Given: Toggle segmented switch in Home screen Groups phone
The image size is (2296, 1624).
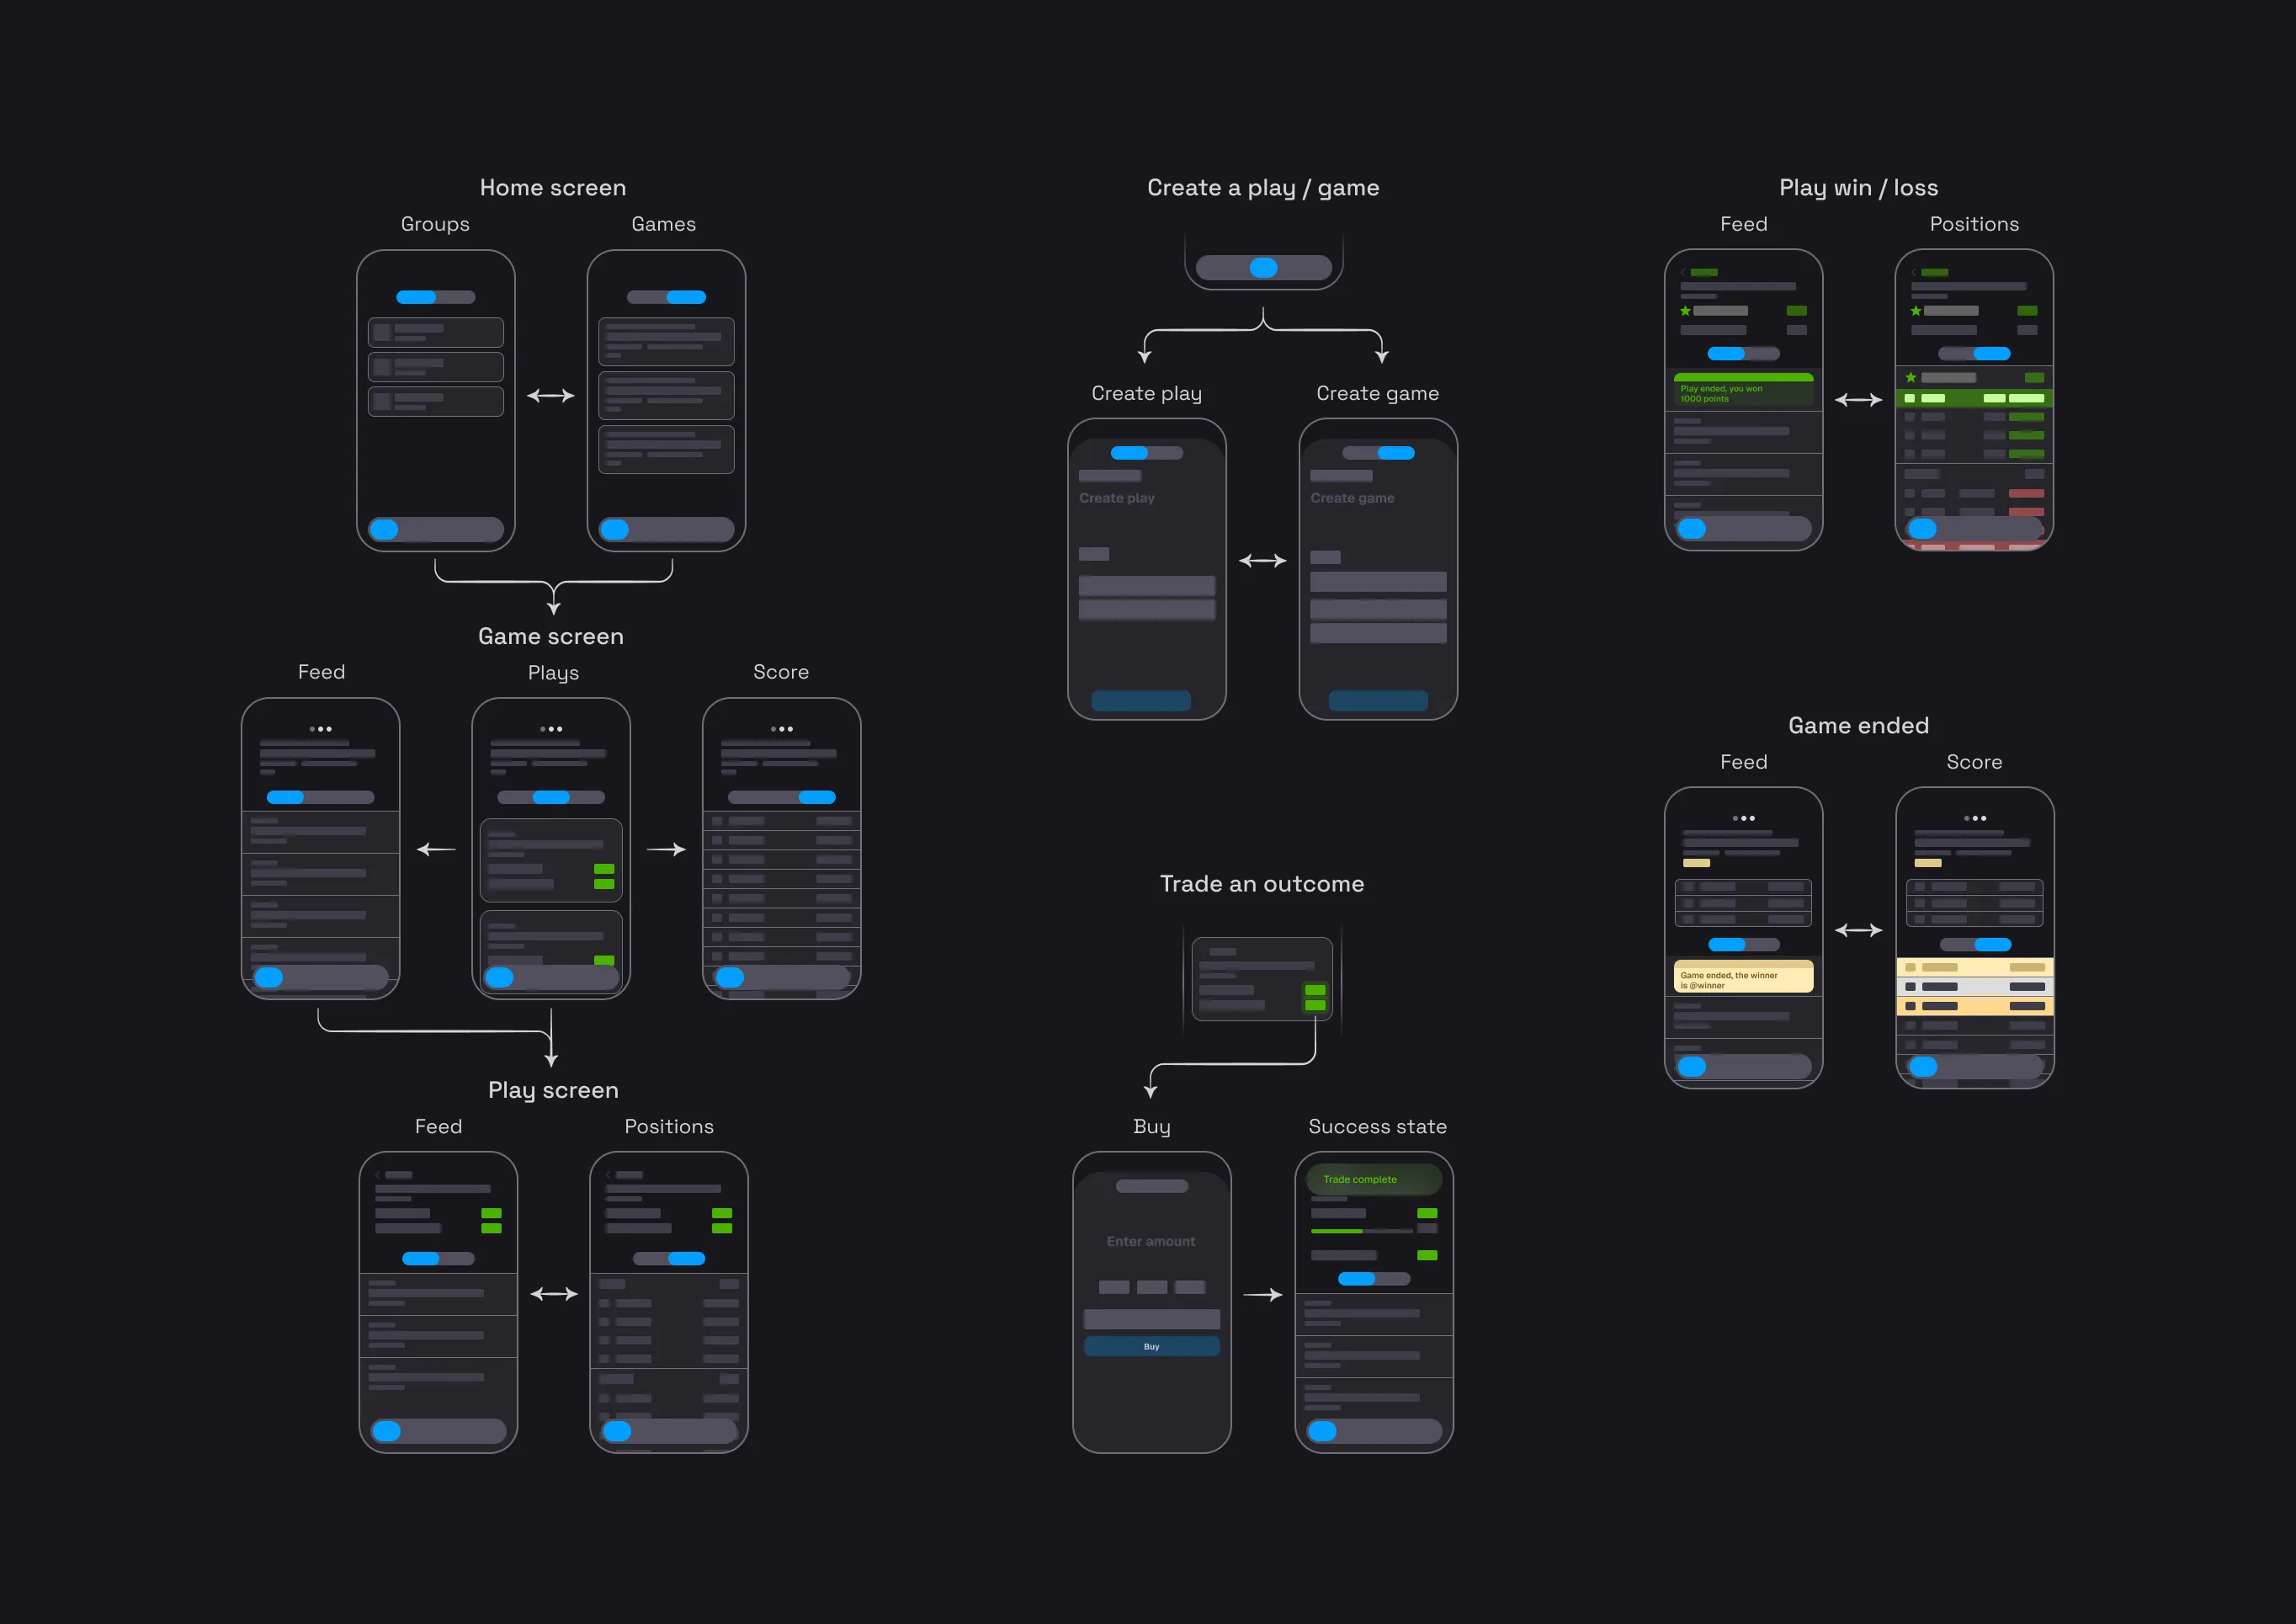Looking at the screenshot, I should tap(436, 297).
